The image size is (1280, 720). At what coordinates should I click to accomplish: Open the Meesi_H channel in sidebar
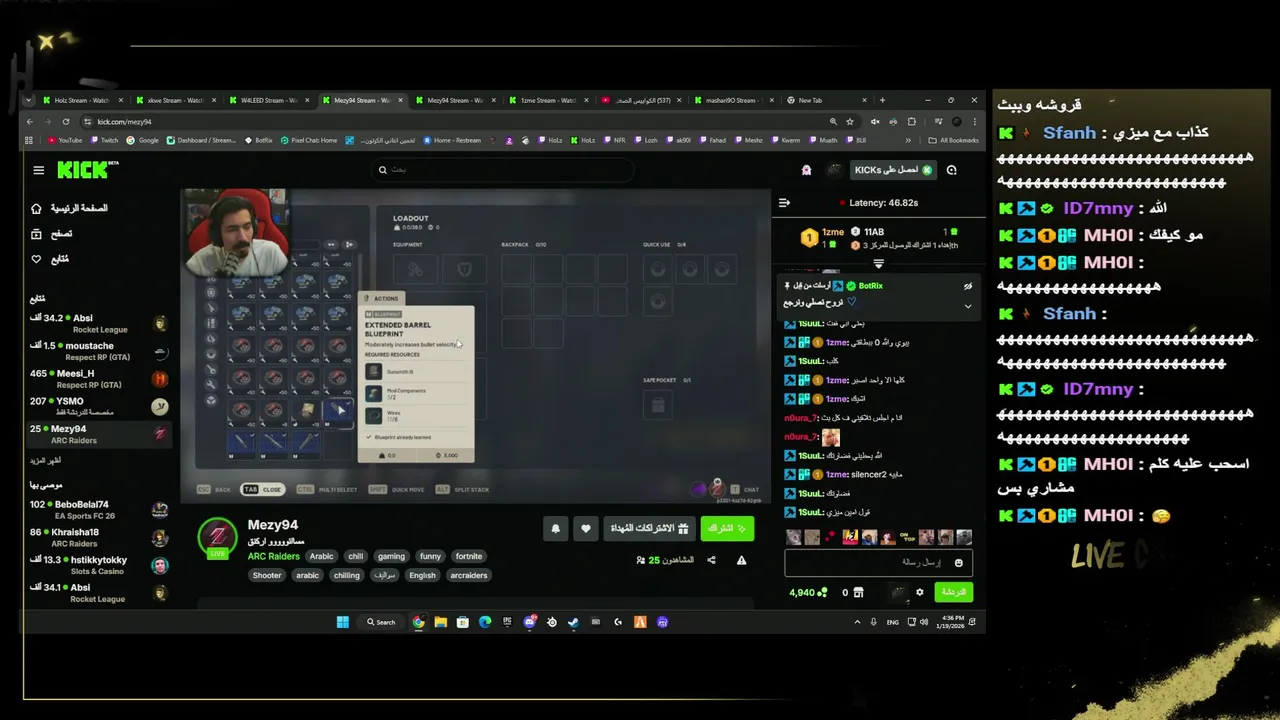coord(100,379)
